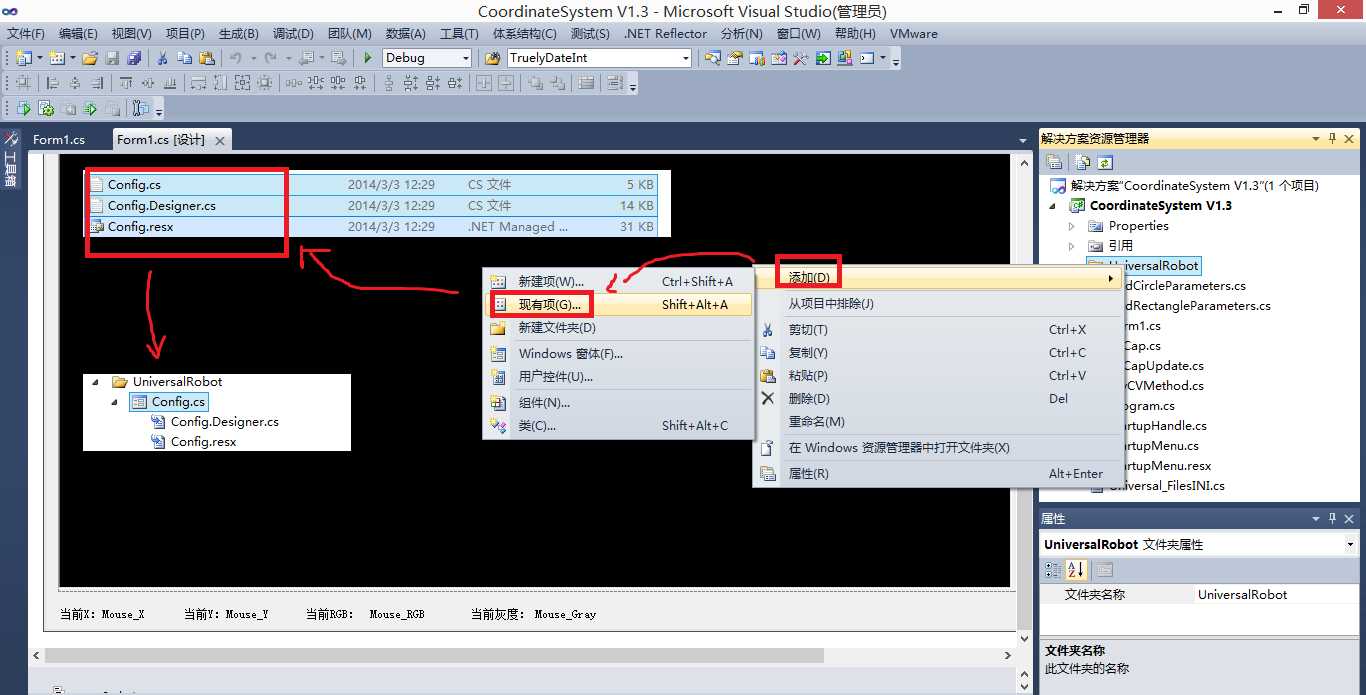The height and width of the screenshot is (695, 1366).
Task: Choose 新建项(W)... from the add submenu
Action: (616, 281)
